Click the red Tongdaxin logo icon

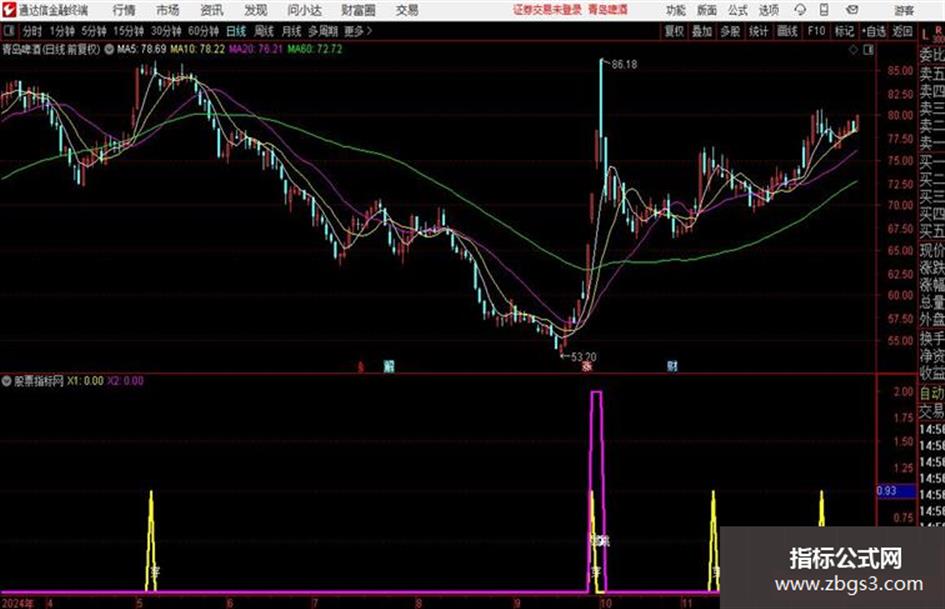pyautogui.click(x=8, y=10)
